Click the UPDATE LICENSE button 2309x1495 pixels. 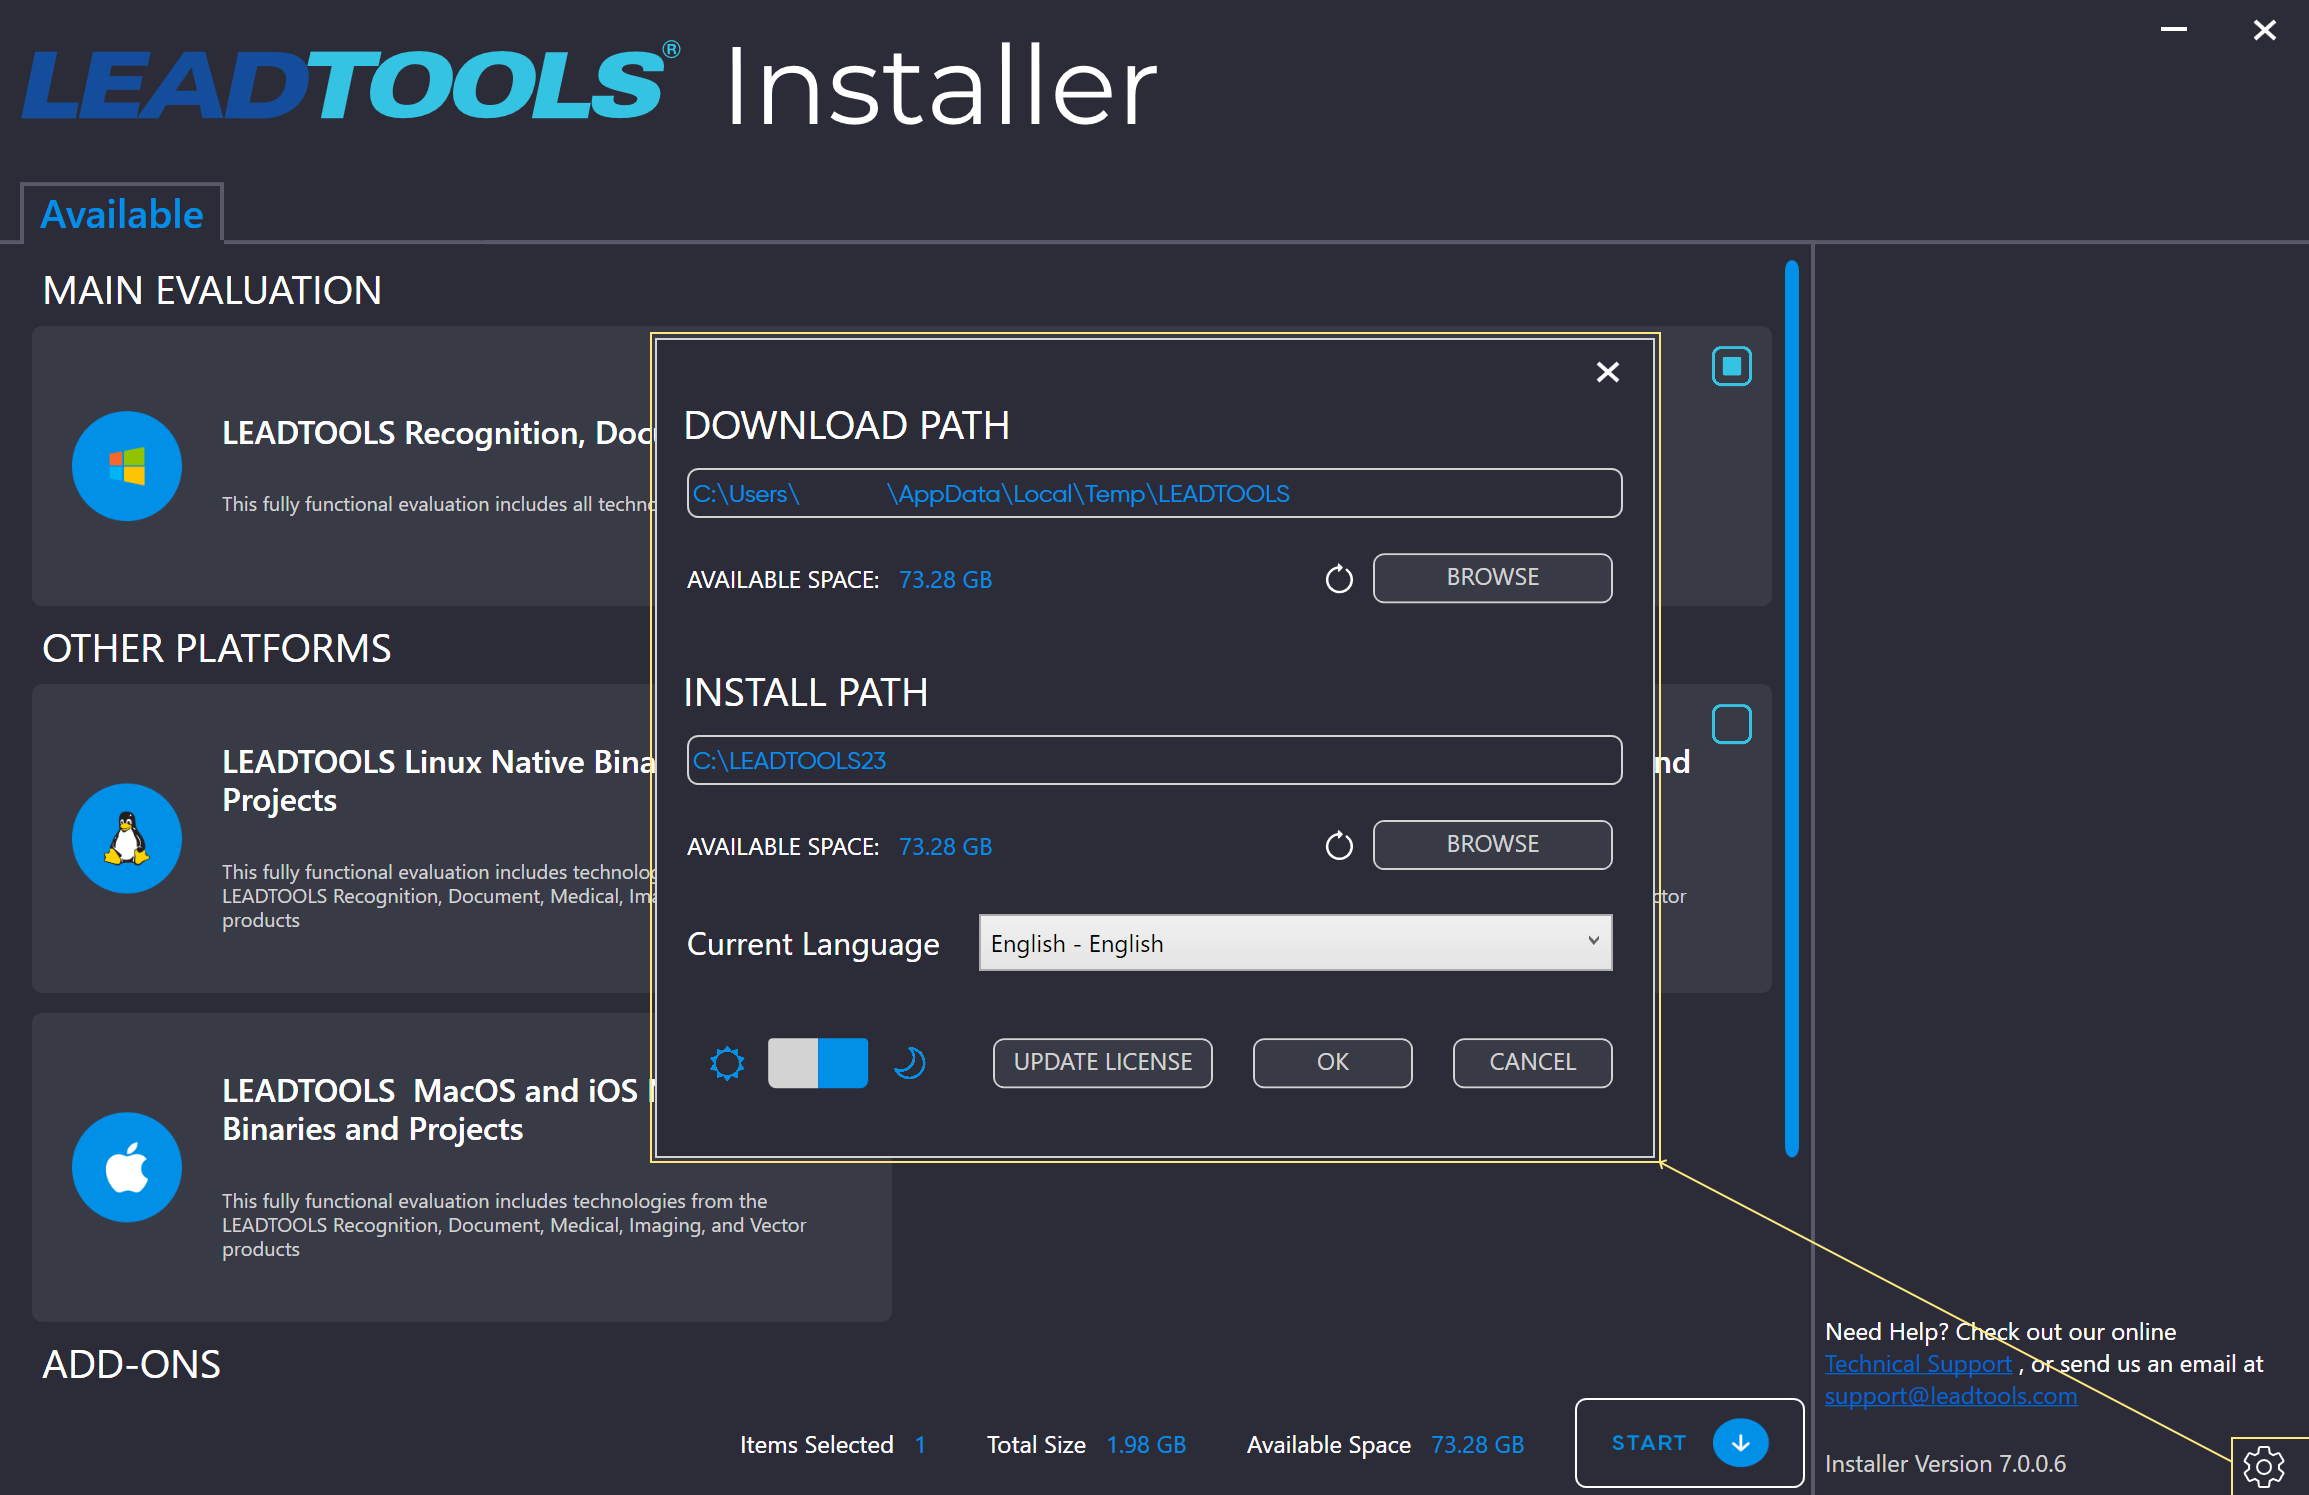coord(1102,1062)
